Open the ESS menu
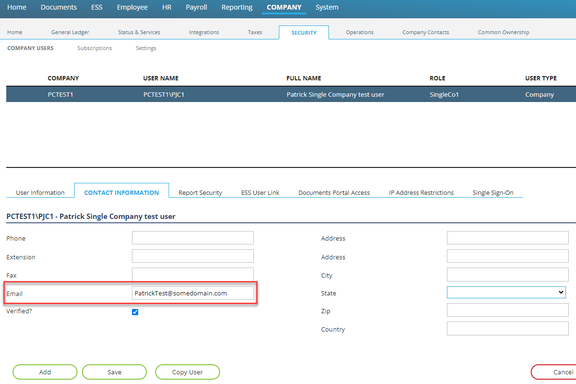Image resolution: width=576 pixels, height=384 pixels. [97, 7]
